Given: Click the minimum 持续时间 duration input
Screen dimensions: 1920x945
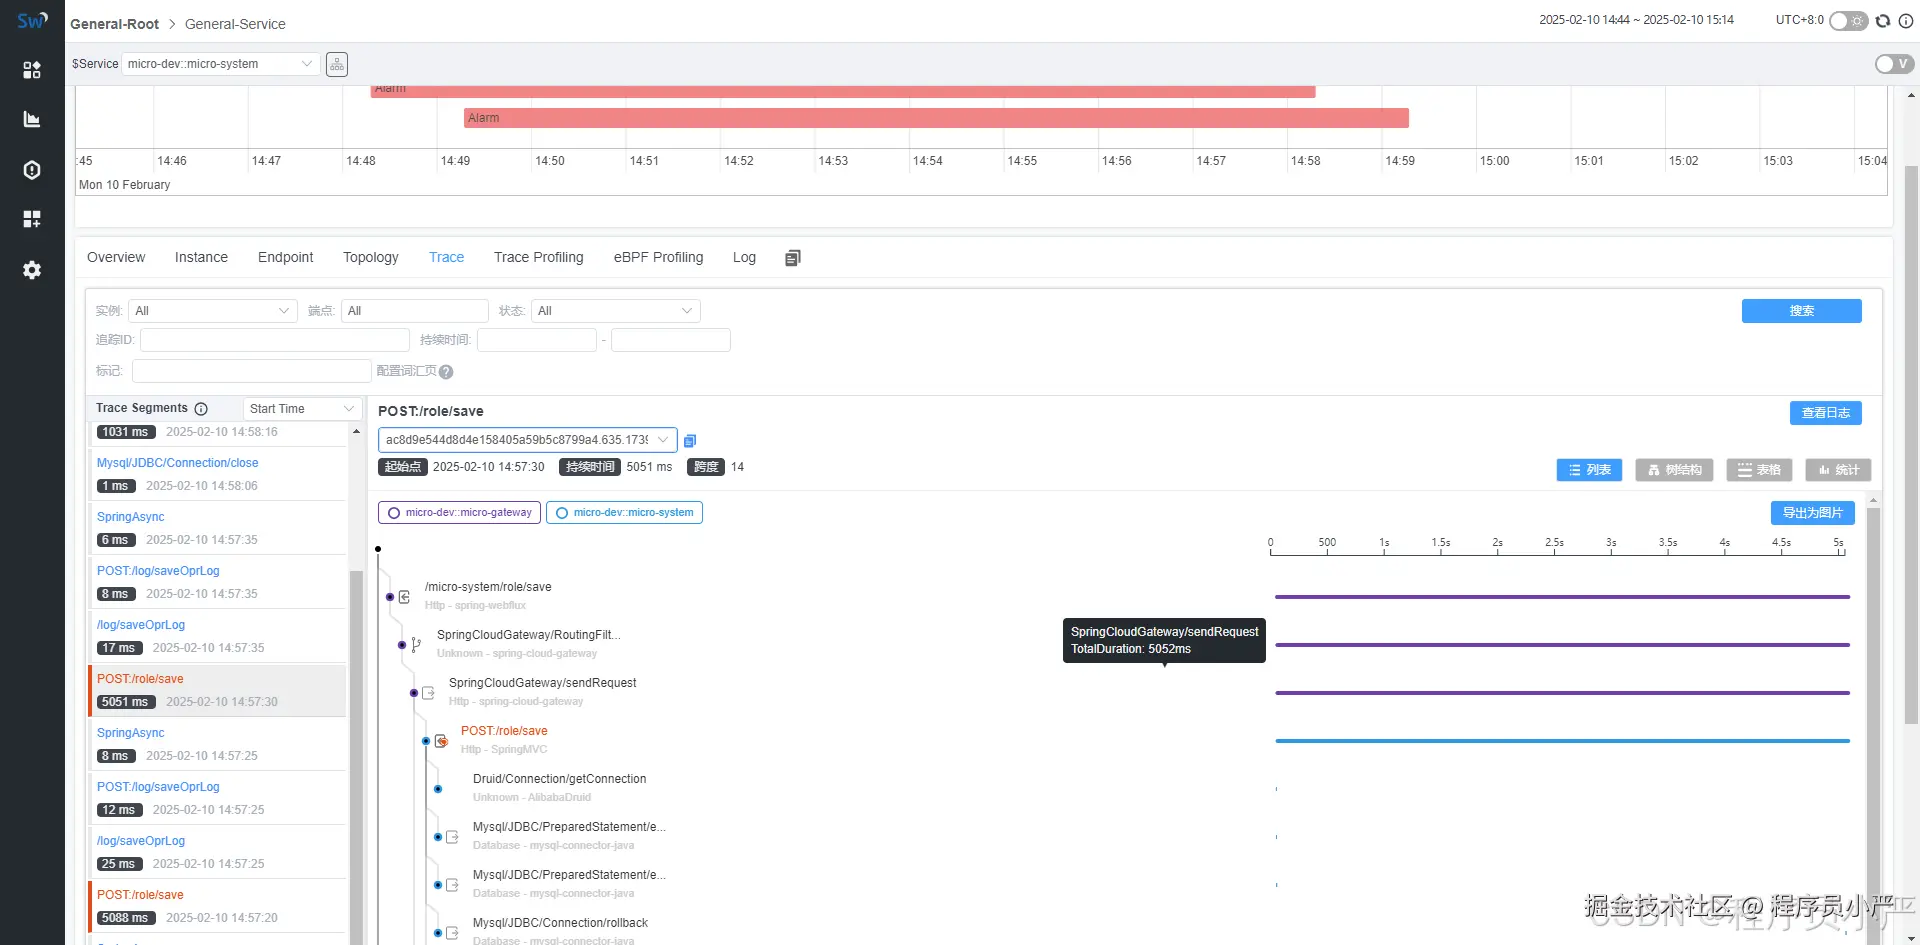Looking at the screenshot, I should (537, 340).
